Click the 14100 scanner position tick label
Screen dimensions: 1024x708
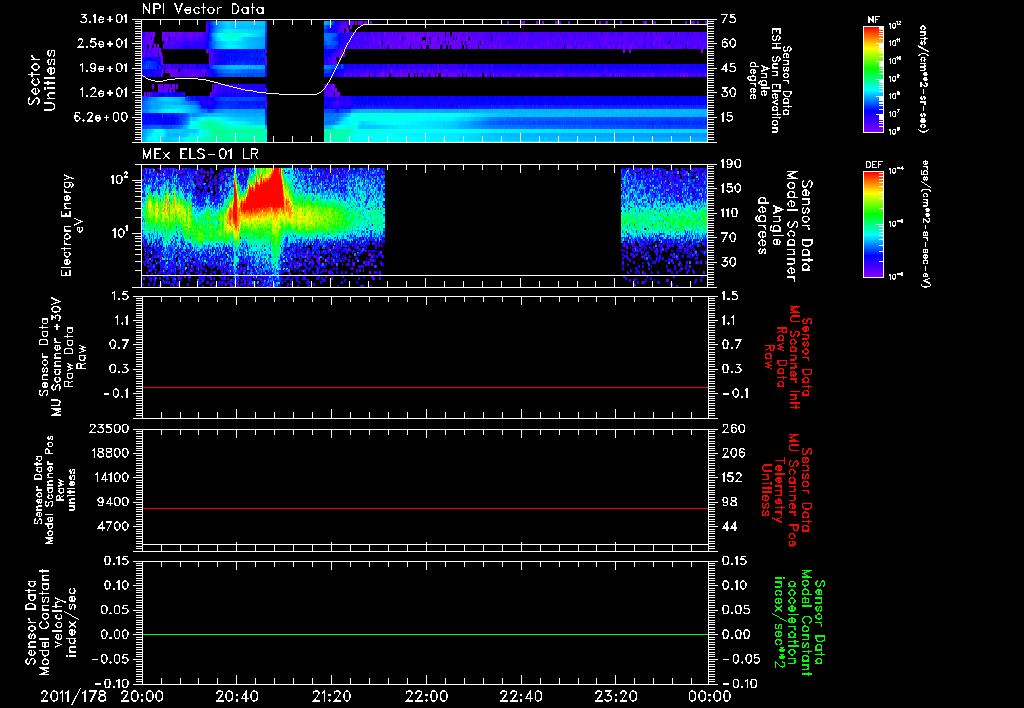click(x=110, y=477)
